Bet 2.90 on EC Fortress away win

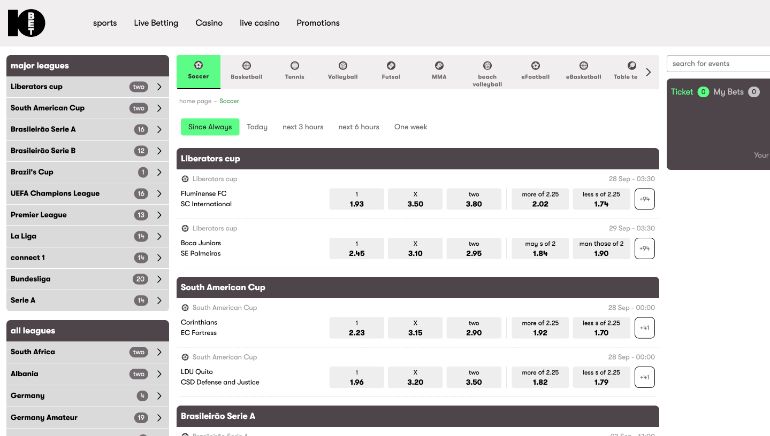(x=474, y=328)
